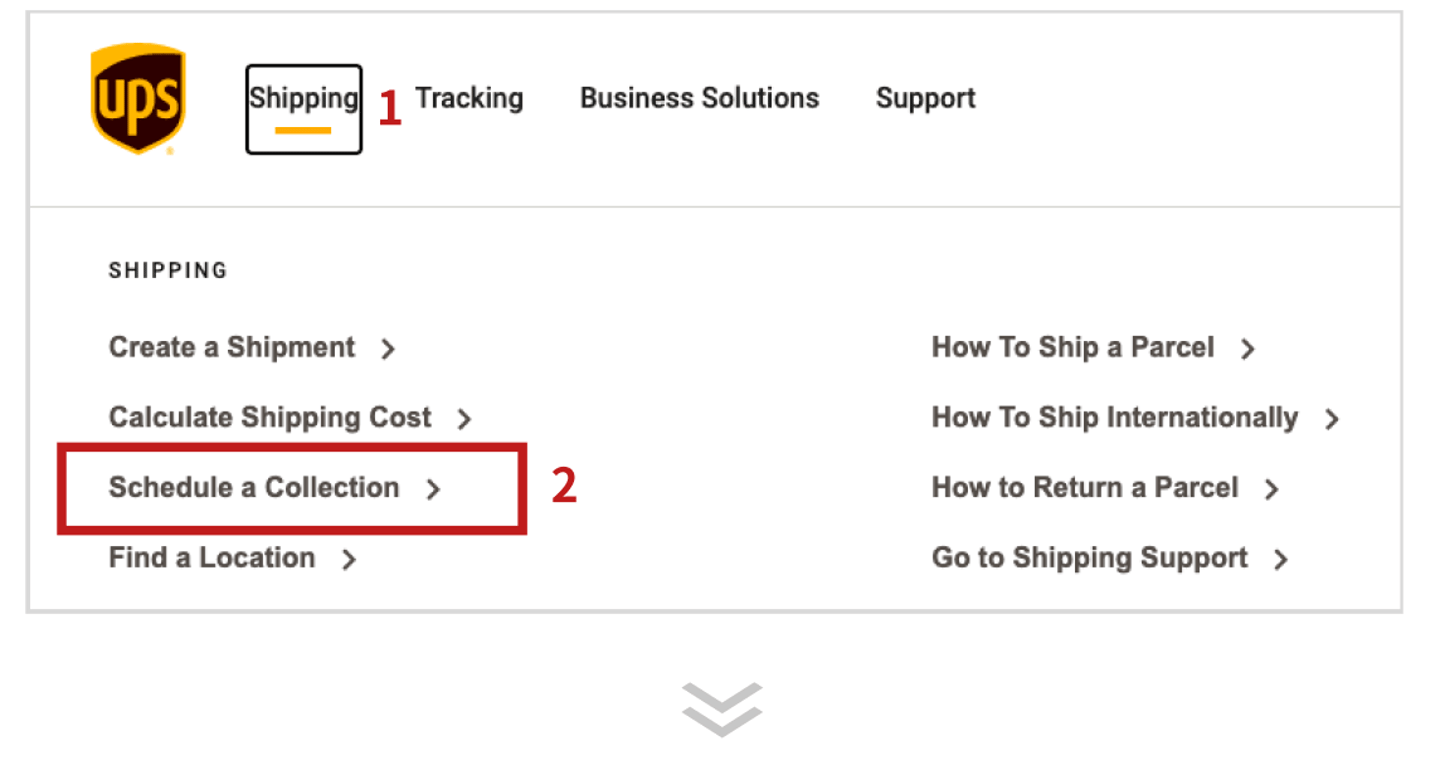Click the double chevron down icon
Viewport: 1440px width, 770px height.
(x=722, y=709)
